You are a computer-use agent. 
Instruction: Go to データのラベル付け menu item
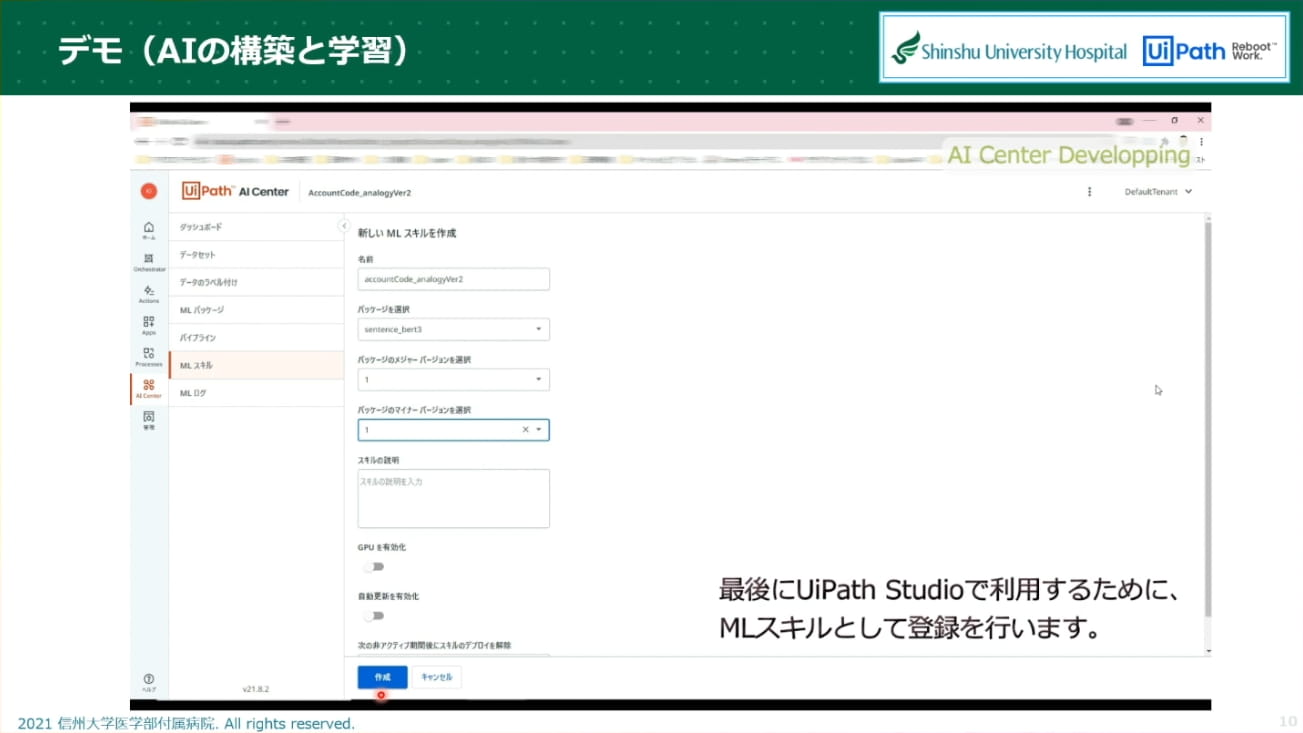(x=256, y=282)
